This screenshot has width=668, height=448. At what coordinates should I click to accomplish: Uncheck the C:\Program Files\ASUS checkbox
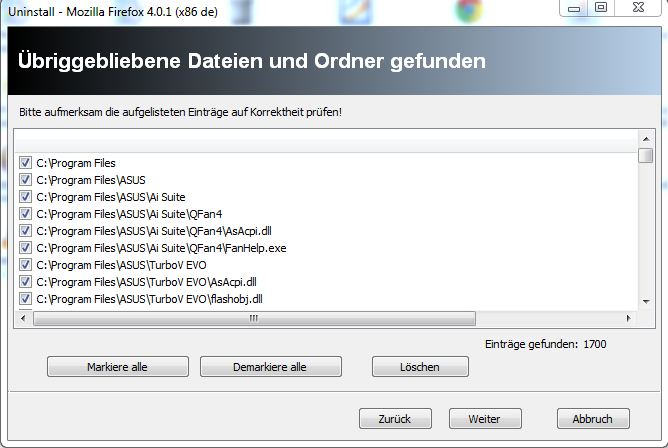coord(25,180)
